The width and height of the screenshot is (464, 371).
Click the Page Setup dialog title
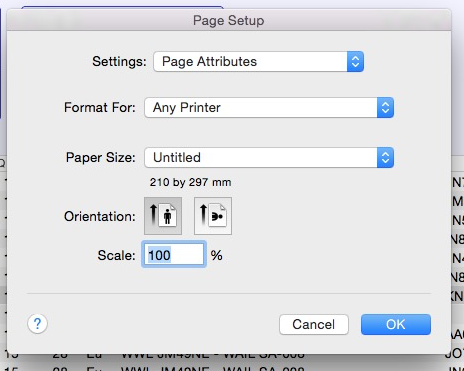point(229,21)
